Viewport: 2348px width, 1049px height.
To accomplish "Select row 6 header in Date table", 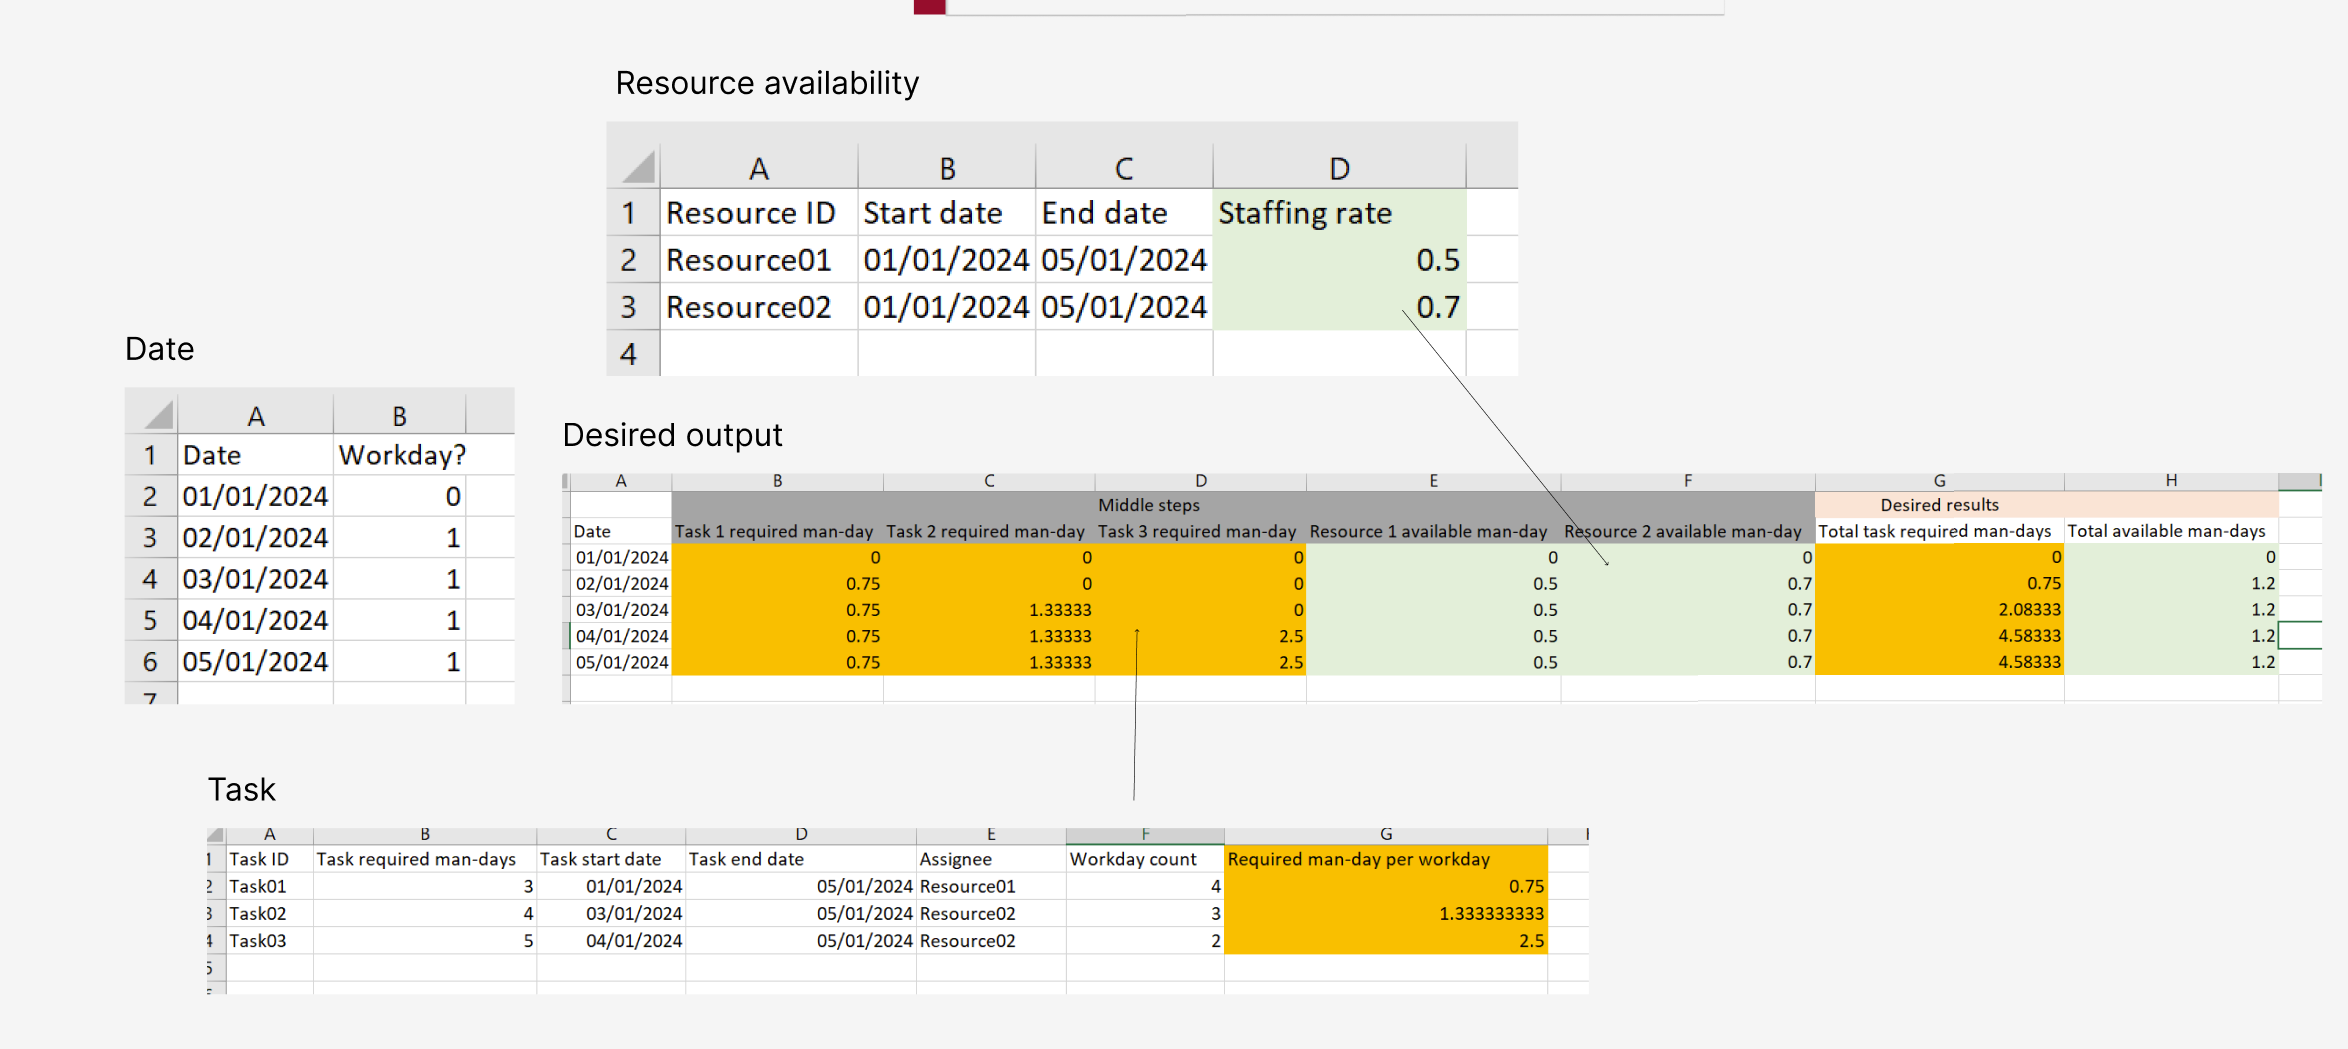I will pyautogui.click(x=151, y=661).
